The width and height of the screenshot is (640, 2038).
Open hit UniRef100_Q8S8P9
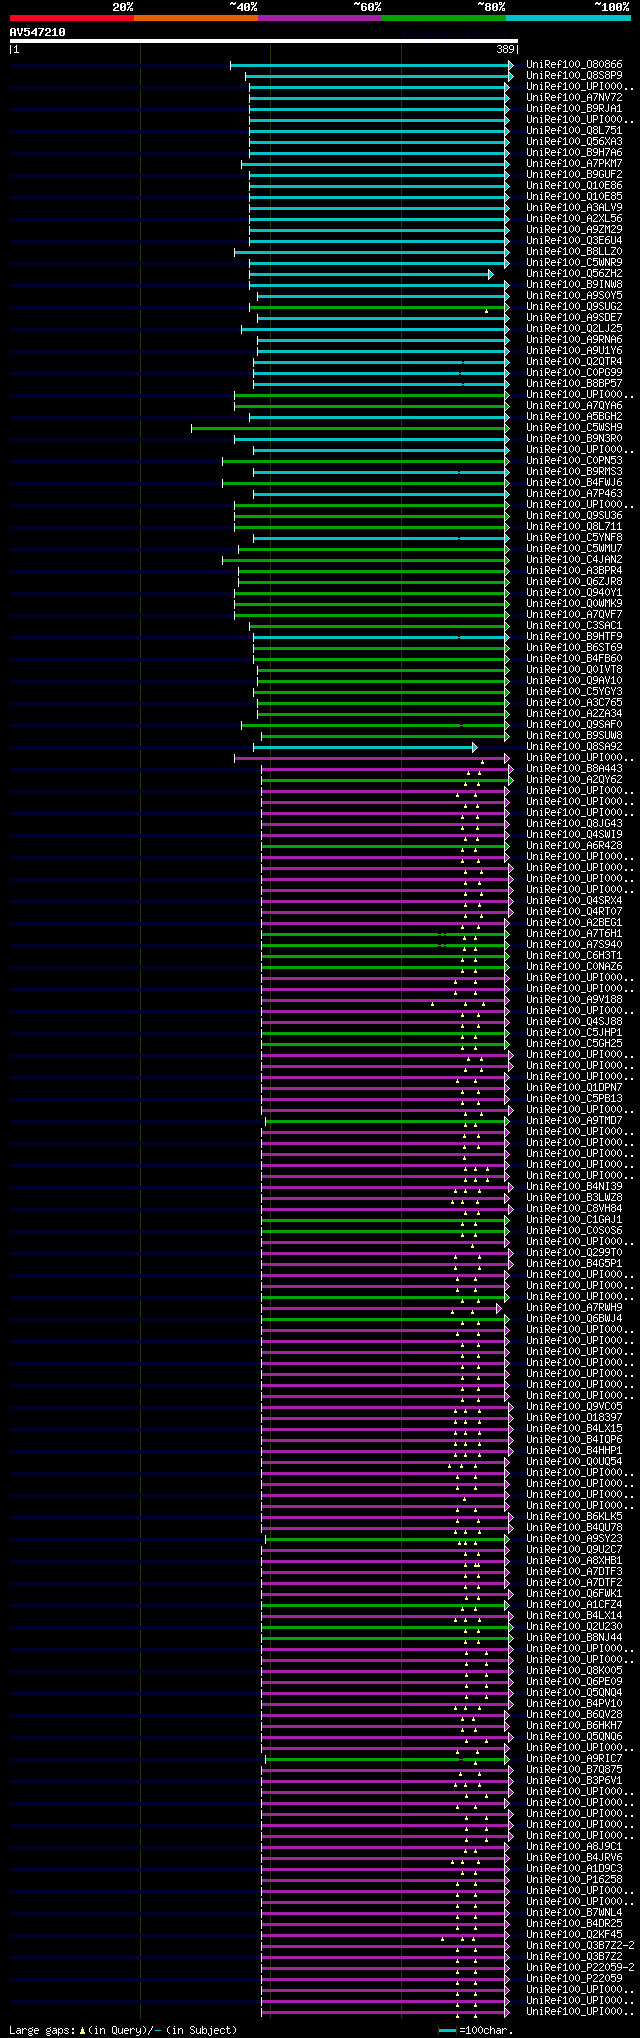(574, 76)
